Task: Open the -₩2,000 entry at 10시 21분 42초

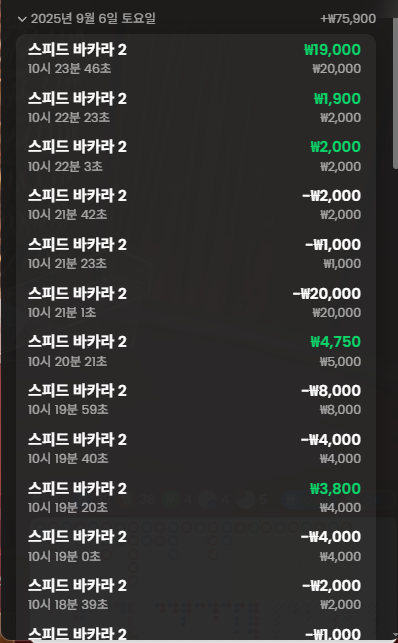Action: click(196, 204)
